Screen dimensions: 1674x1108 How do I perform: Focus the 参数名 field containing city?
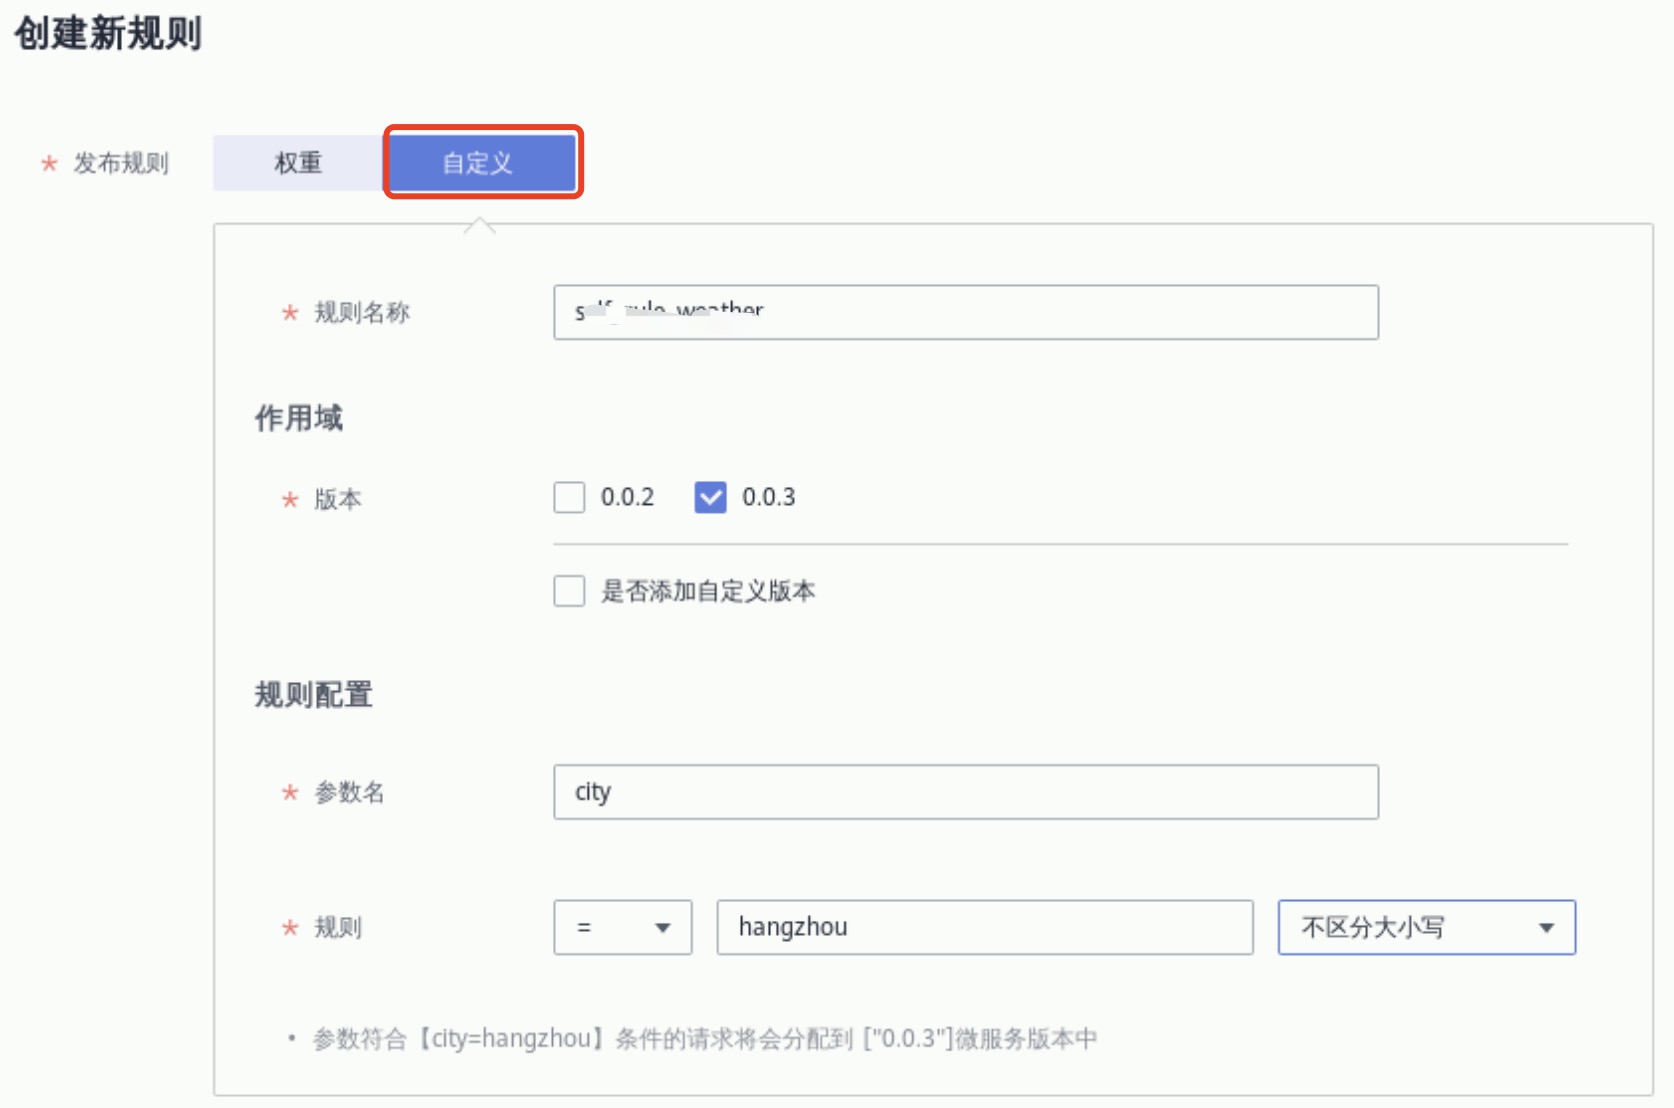[965, 792]
